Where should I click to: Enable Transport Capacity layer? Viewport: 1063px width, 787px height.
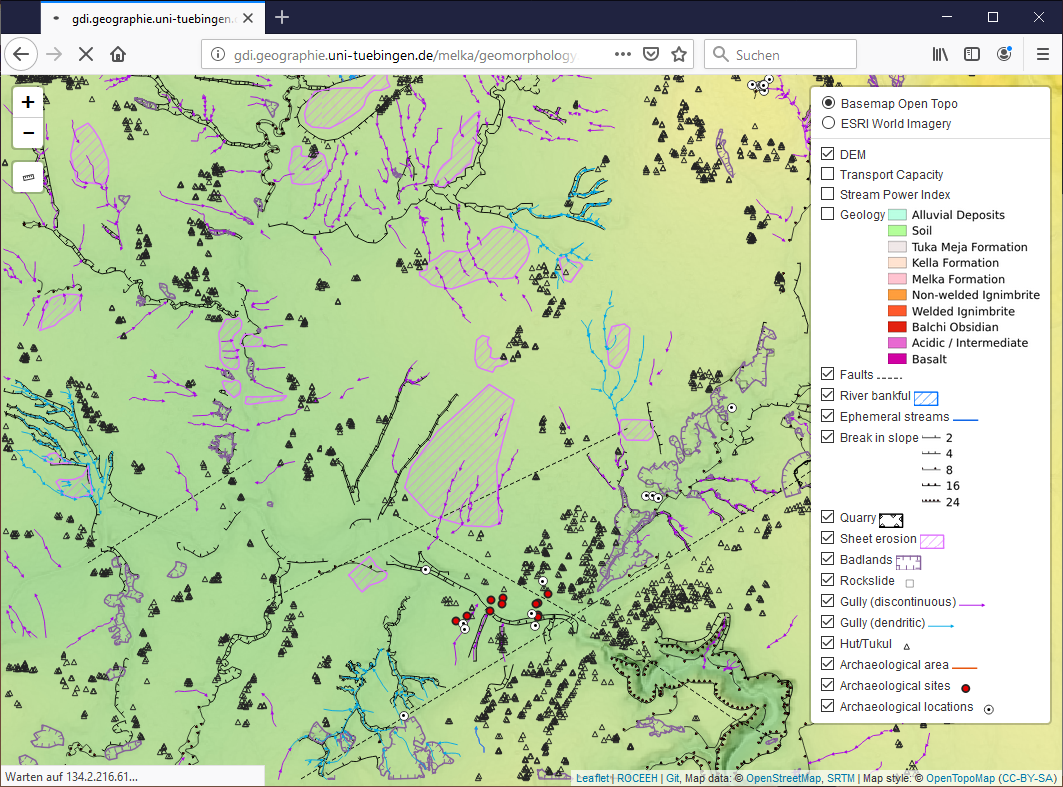827,174
